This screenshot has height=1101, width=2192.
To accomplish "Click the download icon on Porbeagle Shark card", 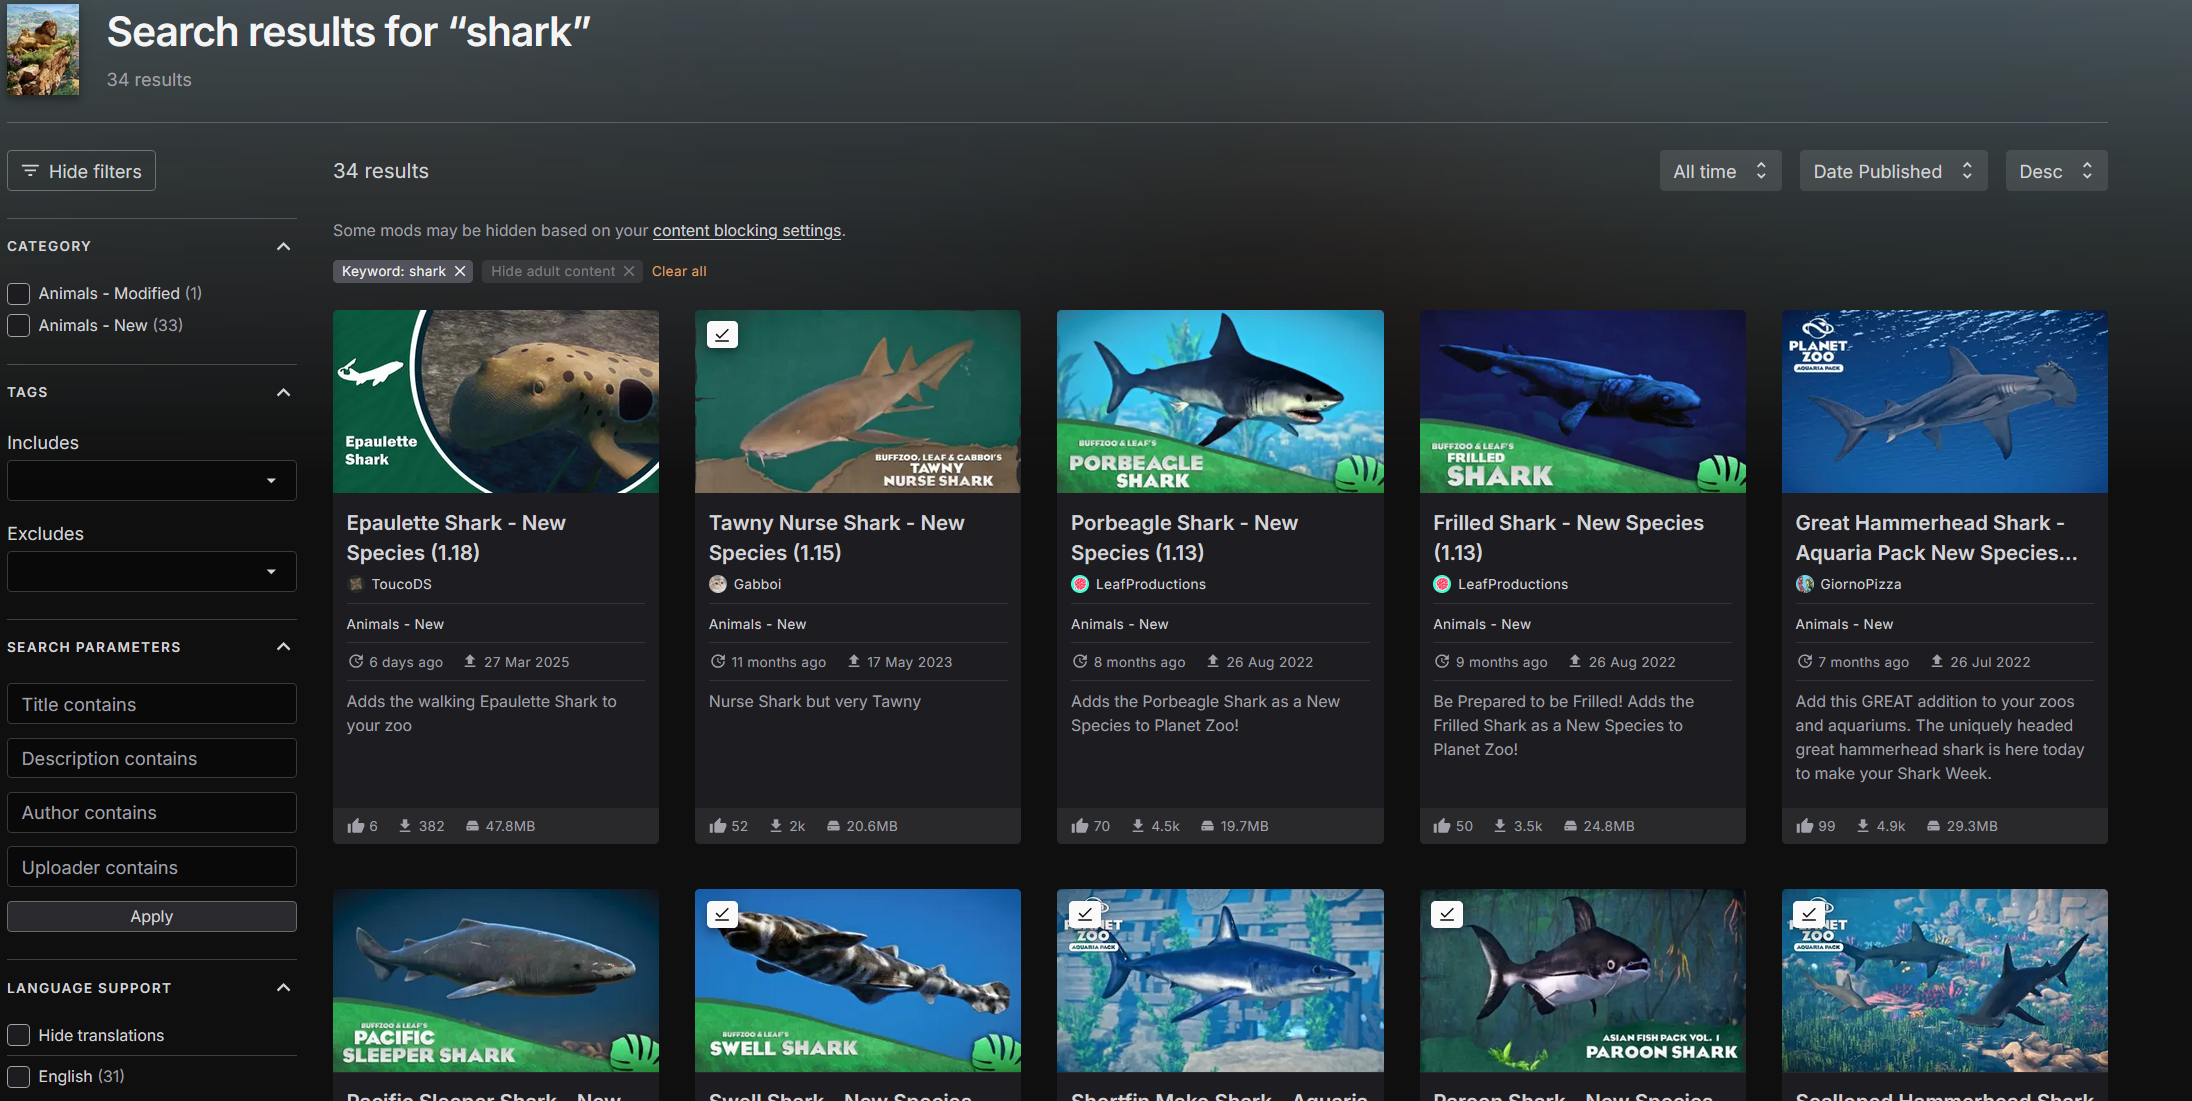I will [1138, 826].
